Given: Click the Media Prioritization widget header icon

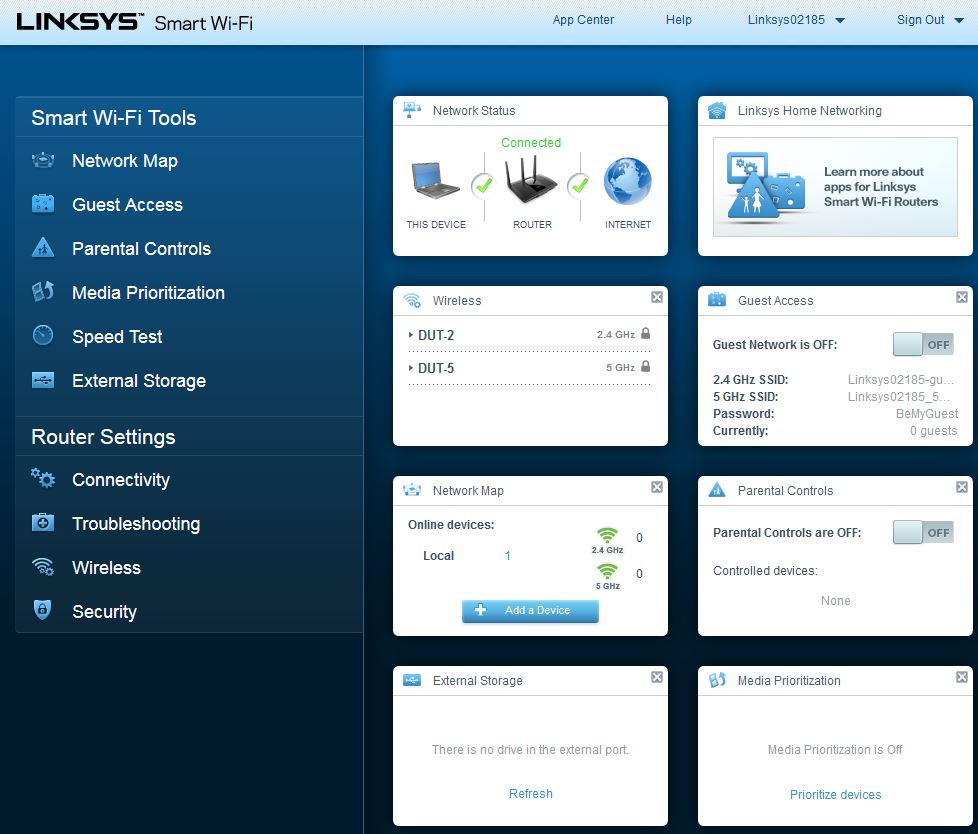Looking at the screenshot, I should coord(717,680).
